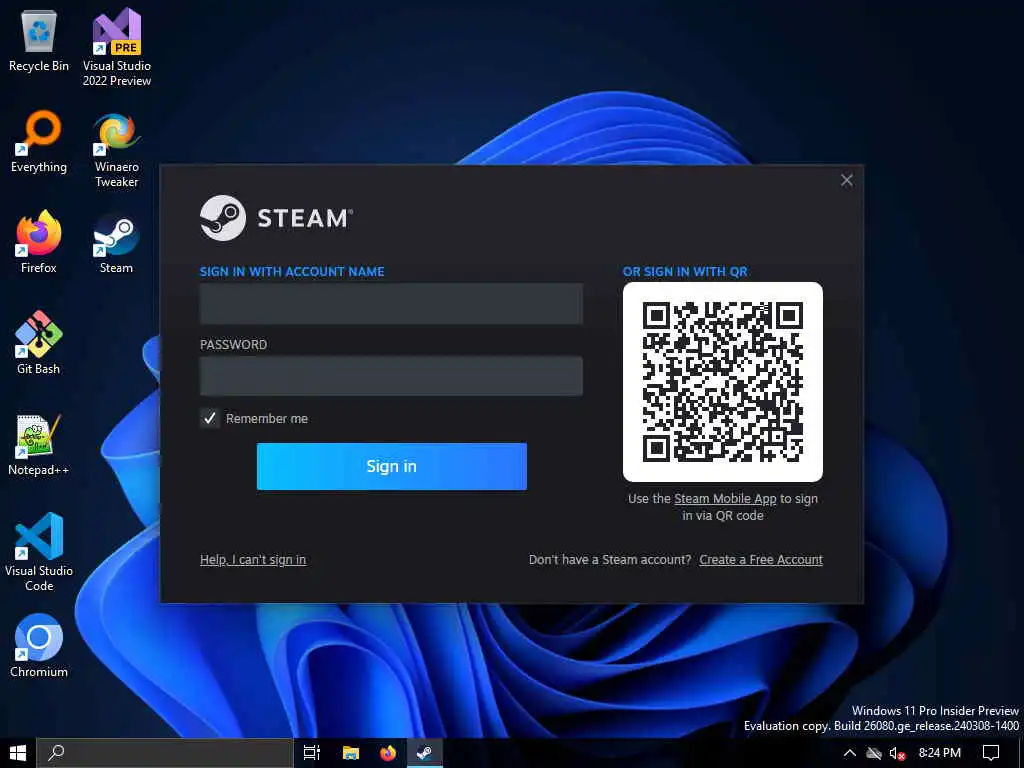The width and height of the screenshot is (1024, 768).
Task: Click the taskbar search box
Action: (x=165, y=753)
